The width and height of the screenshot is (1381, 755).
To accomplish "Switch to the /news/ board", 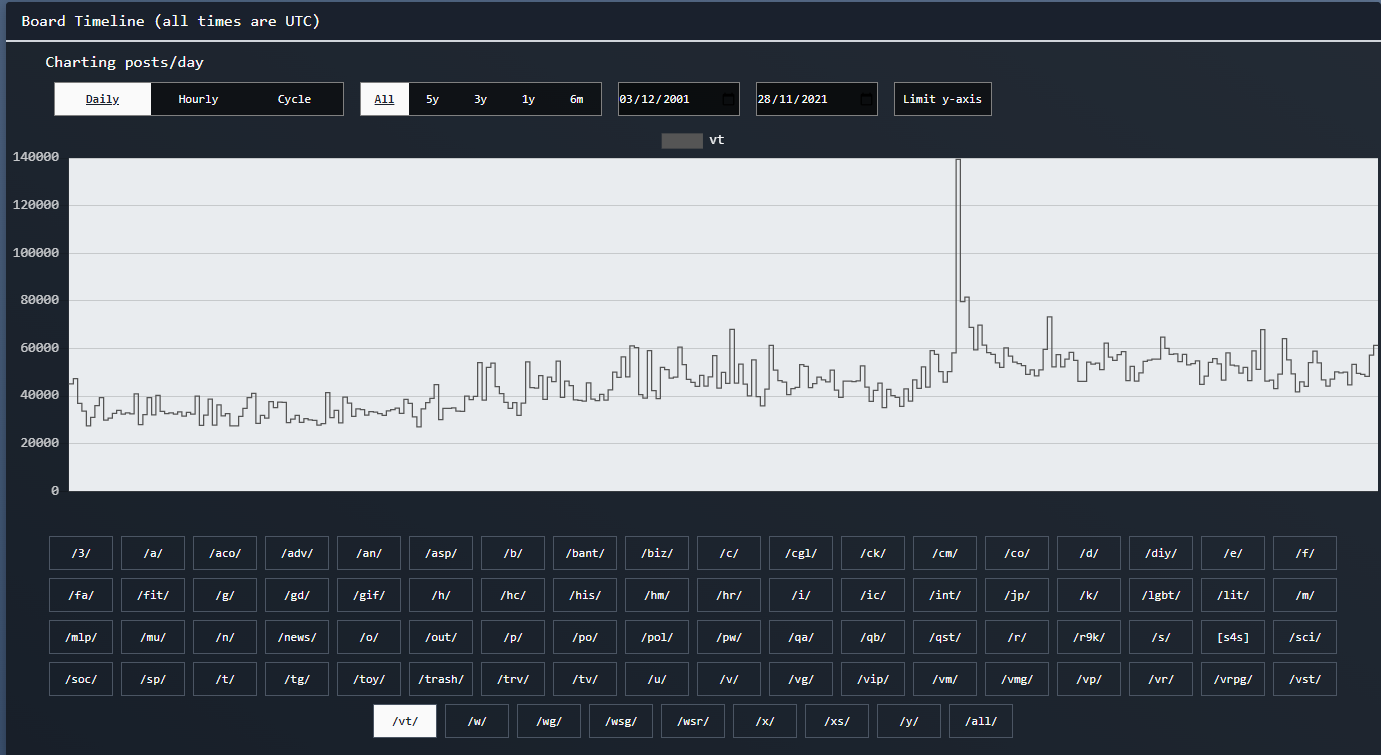I will (x=297, y=637).
